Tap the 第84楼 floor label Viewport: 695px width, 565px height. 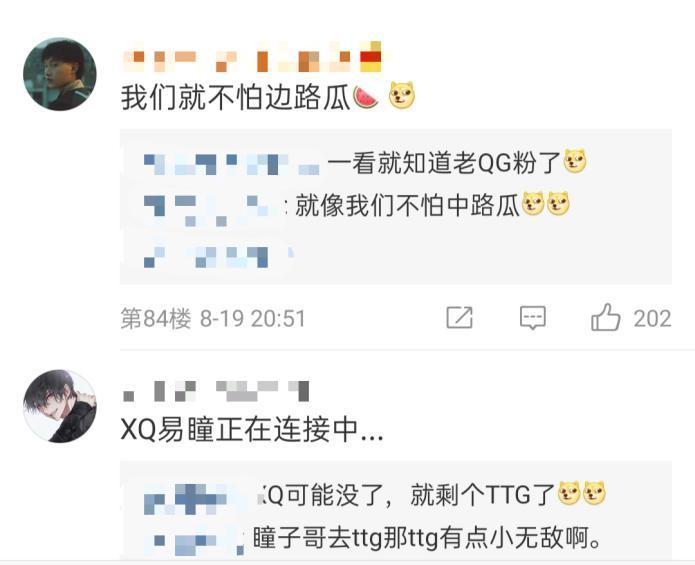click(x=156, y=319)
